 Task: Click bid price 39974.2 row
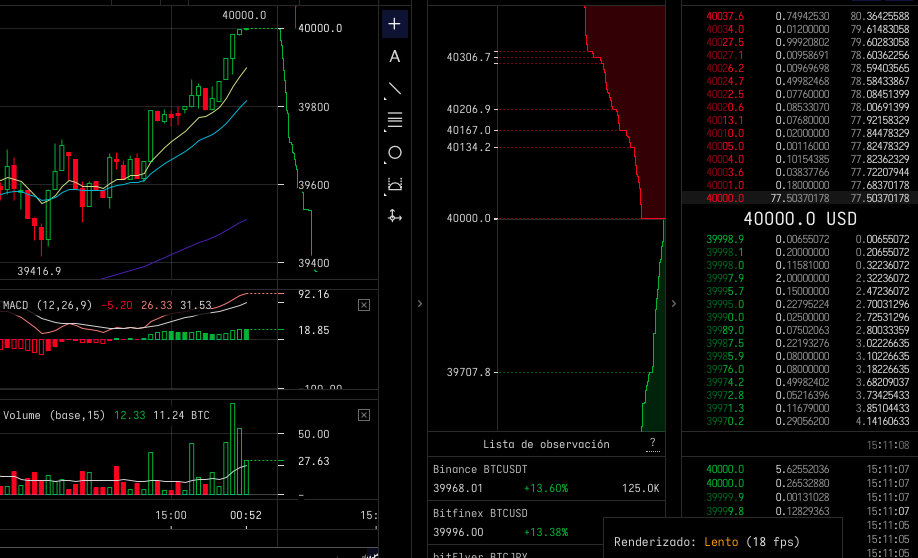click(x=799, y=382)
